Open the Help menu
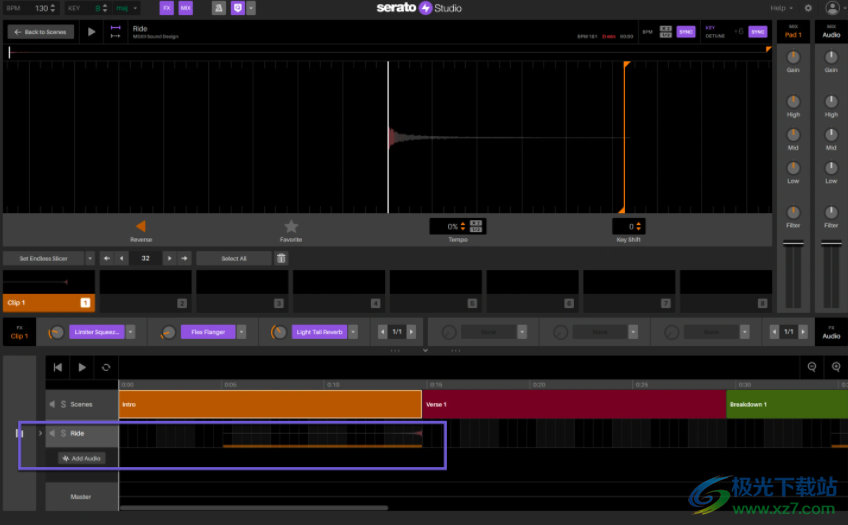The height and width of the screenshot is (525, 848). pyautogui.click(x=781, y=8)
